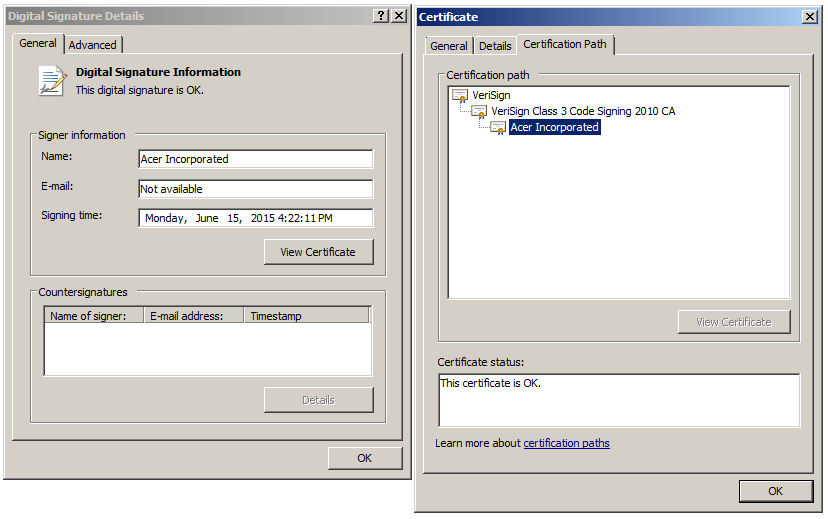This screenshot has height=519, width=828.
Task: Click the E-mail field showing Not available
Action: coord(256,189)
